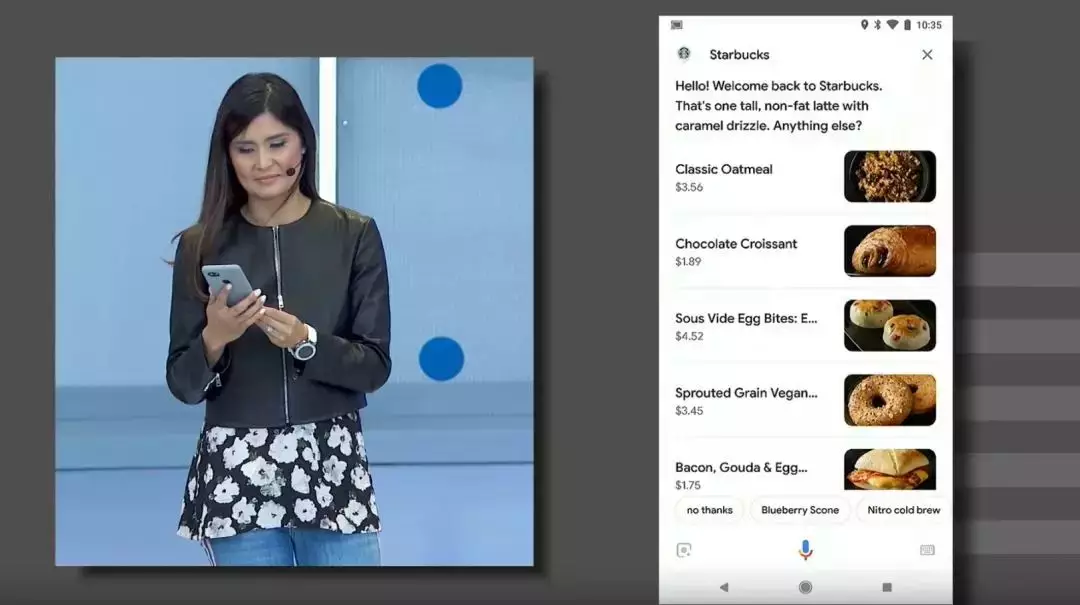Tap the location icon in status bar
Image resolution: width=1080 pixels, height=605 pixels.
pos(864,25)
